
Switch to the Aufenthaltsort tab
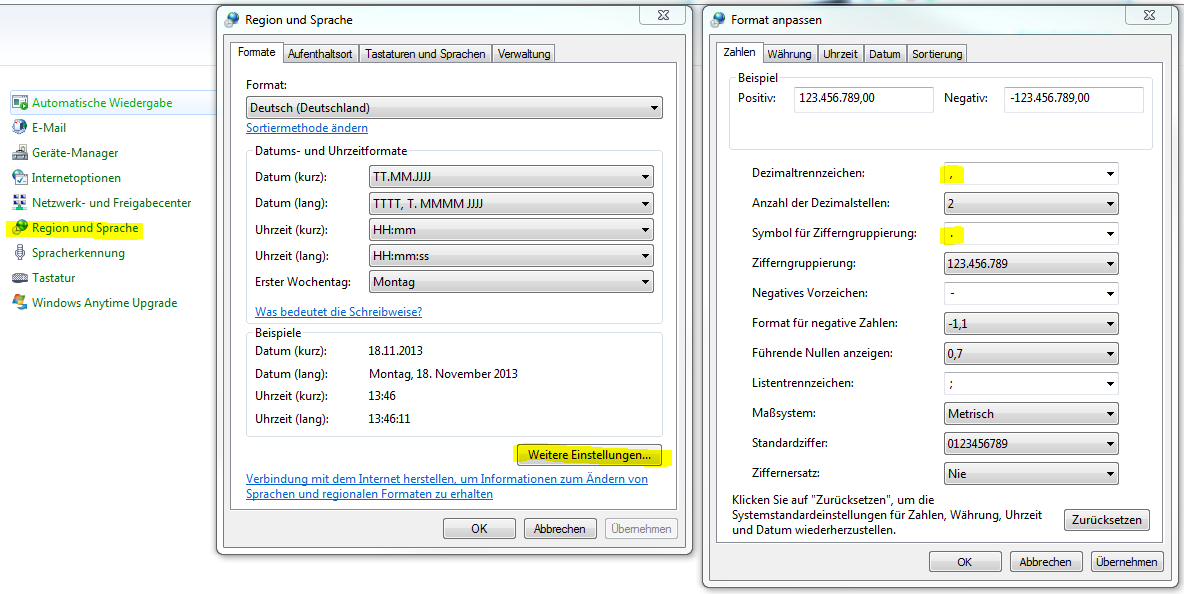point(320,54)
